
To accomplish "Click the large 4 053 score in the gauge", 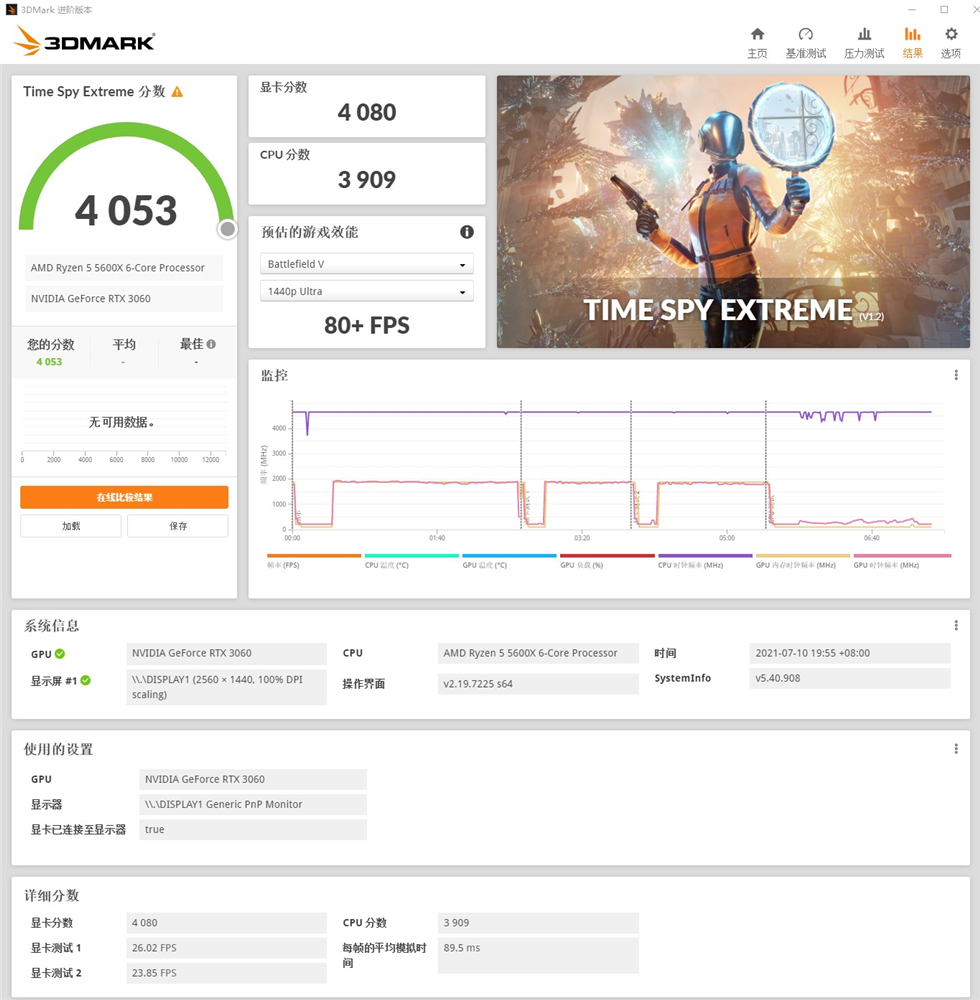I will [x=126, y=210].
